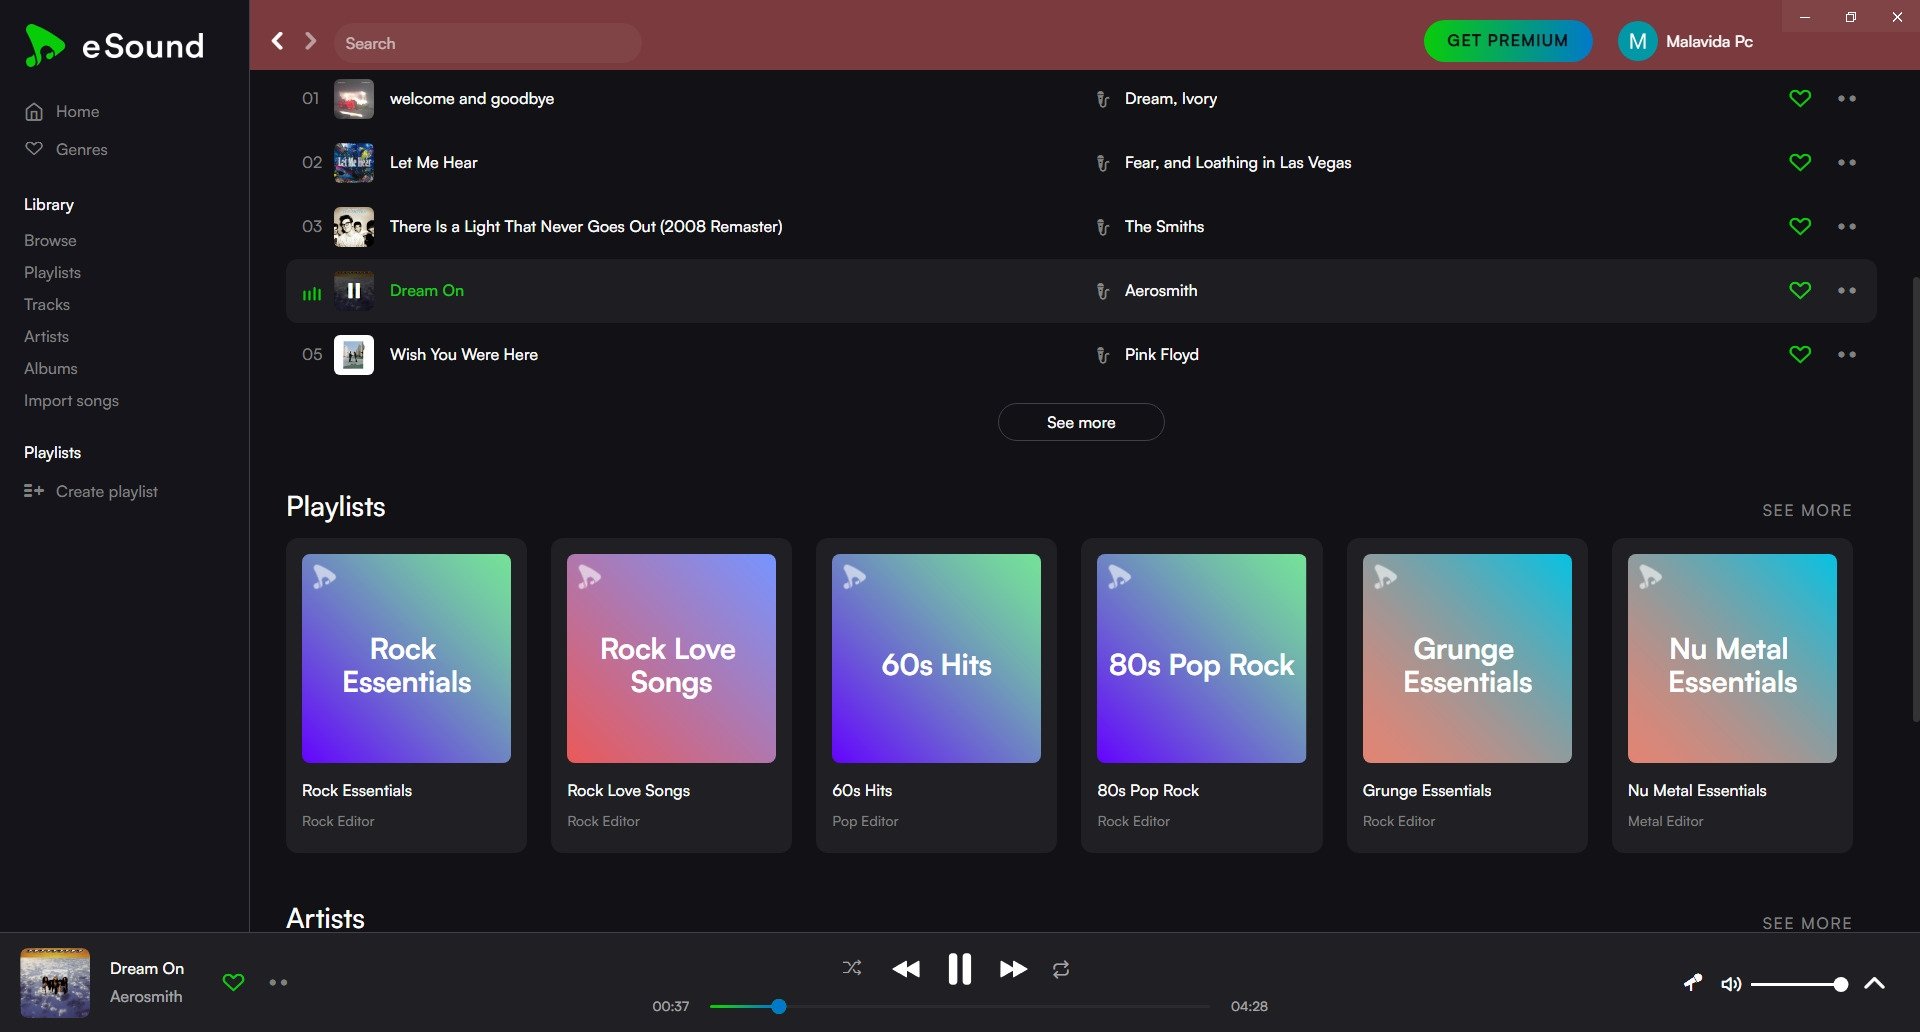Pause playback in the player bar
The height and width of the screenshot is (1032, 1920).
959,968
